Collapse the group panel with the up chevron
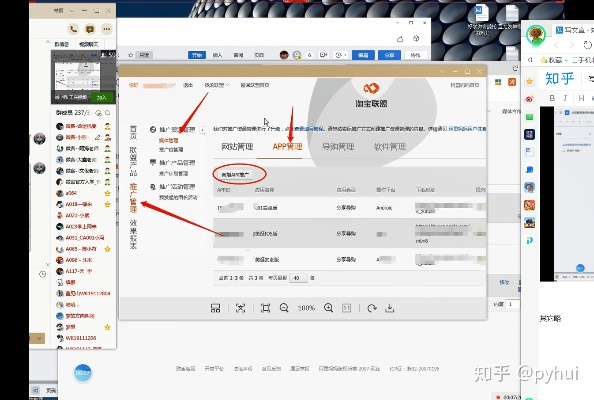 point(48,42)
